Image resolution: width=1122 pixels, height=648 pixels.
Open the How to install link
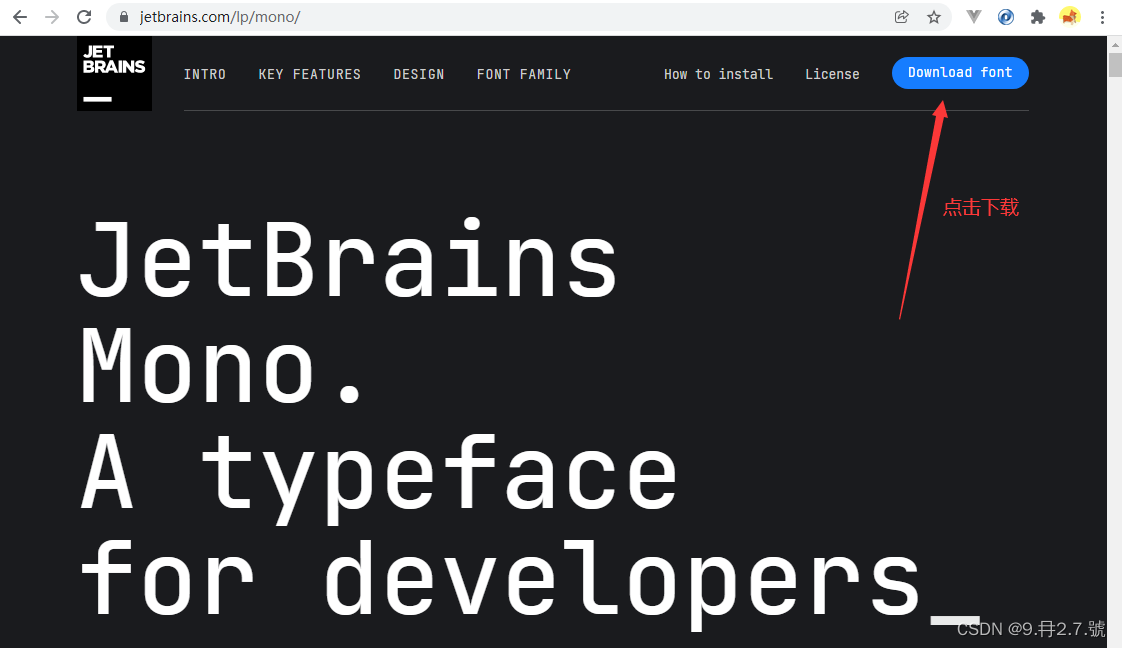click(718, 74)
